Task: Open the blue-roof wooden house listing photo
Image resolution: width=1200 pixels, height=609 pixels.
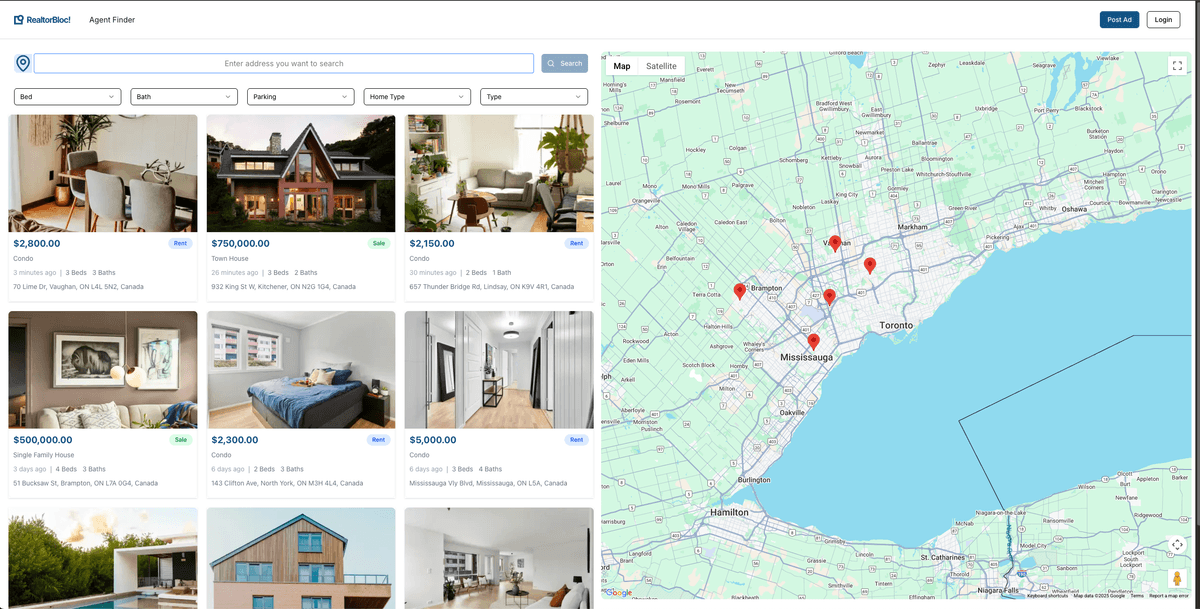Action: click(301, 558)
